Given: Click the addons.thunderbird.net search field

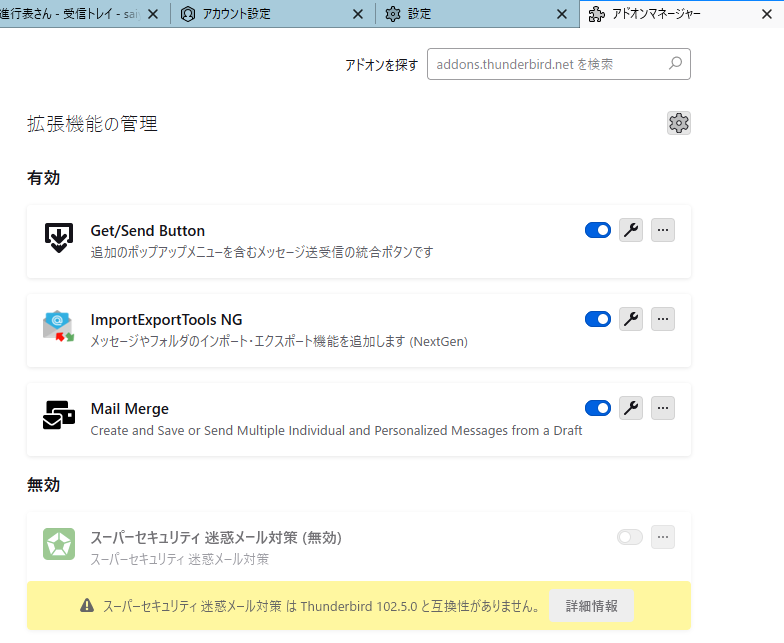Looking at the screenshot, I should pyautogui.click(x=545, y=64).
